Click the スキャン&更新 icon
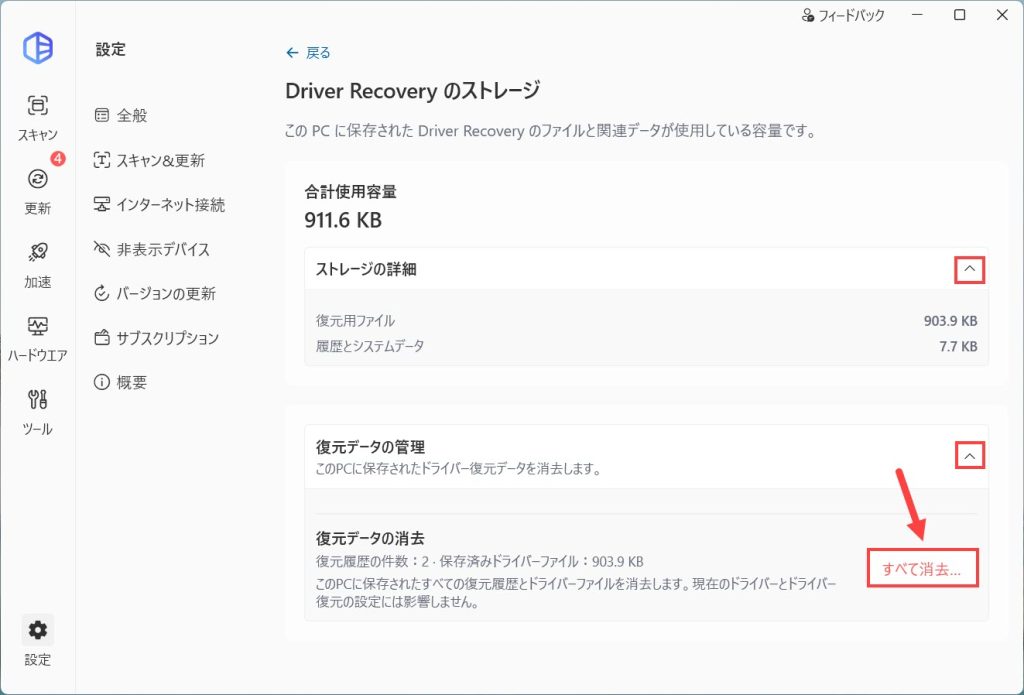Image resolution: width=1024 pixels, height=695 pixels. coord(101,160)
